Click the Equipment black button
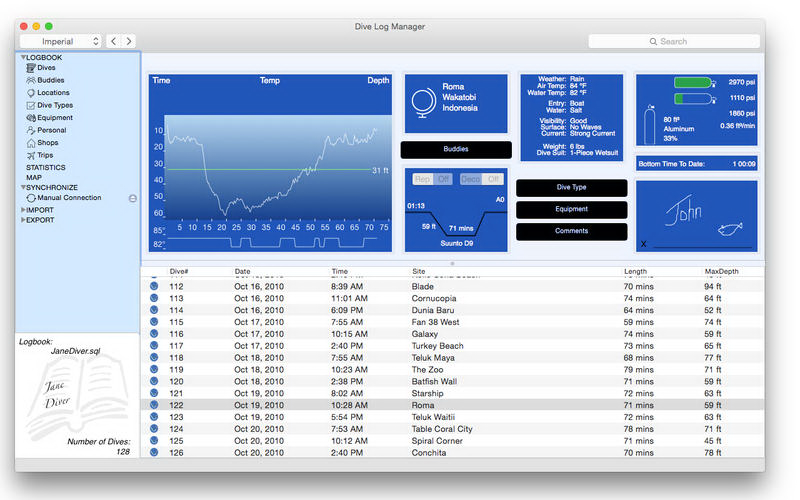The image size is (800, 500). tap(571, 209)
